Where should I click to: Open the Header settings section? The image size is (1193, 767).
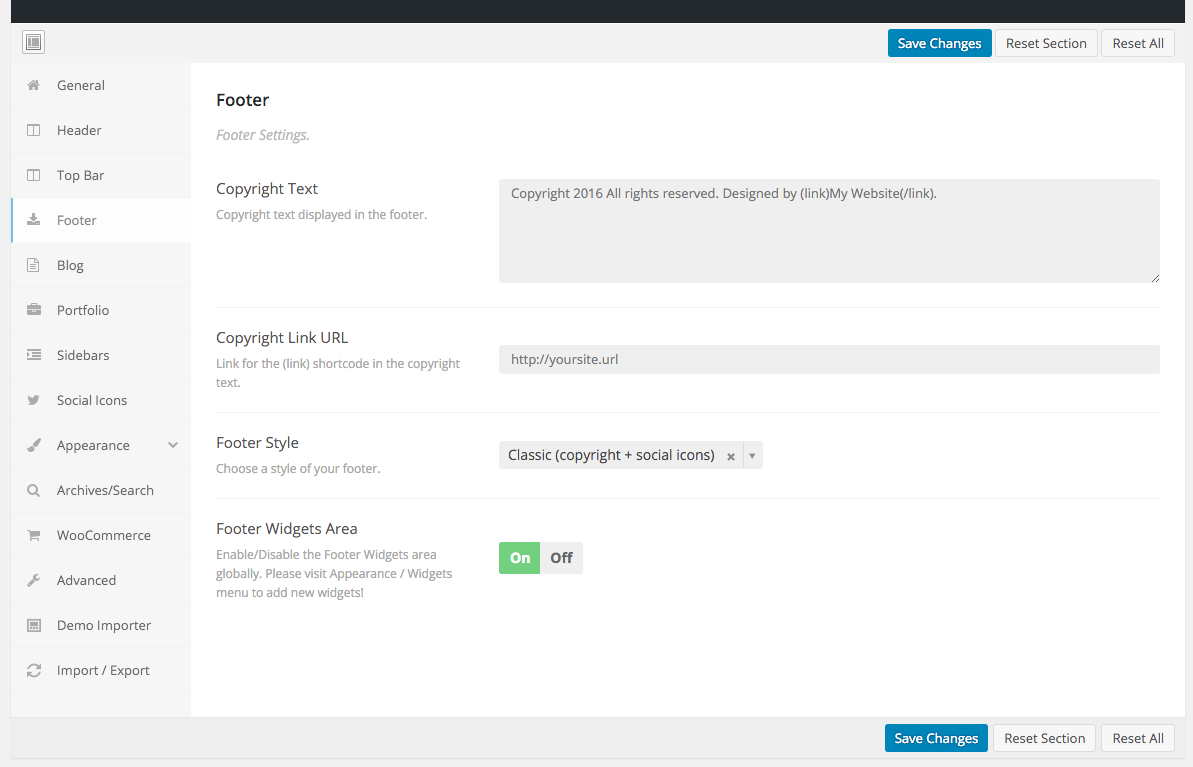coord(79,130)
